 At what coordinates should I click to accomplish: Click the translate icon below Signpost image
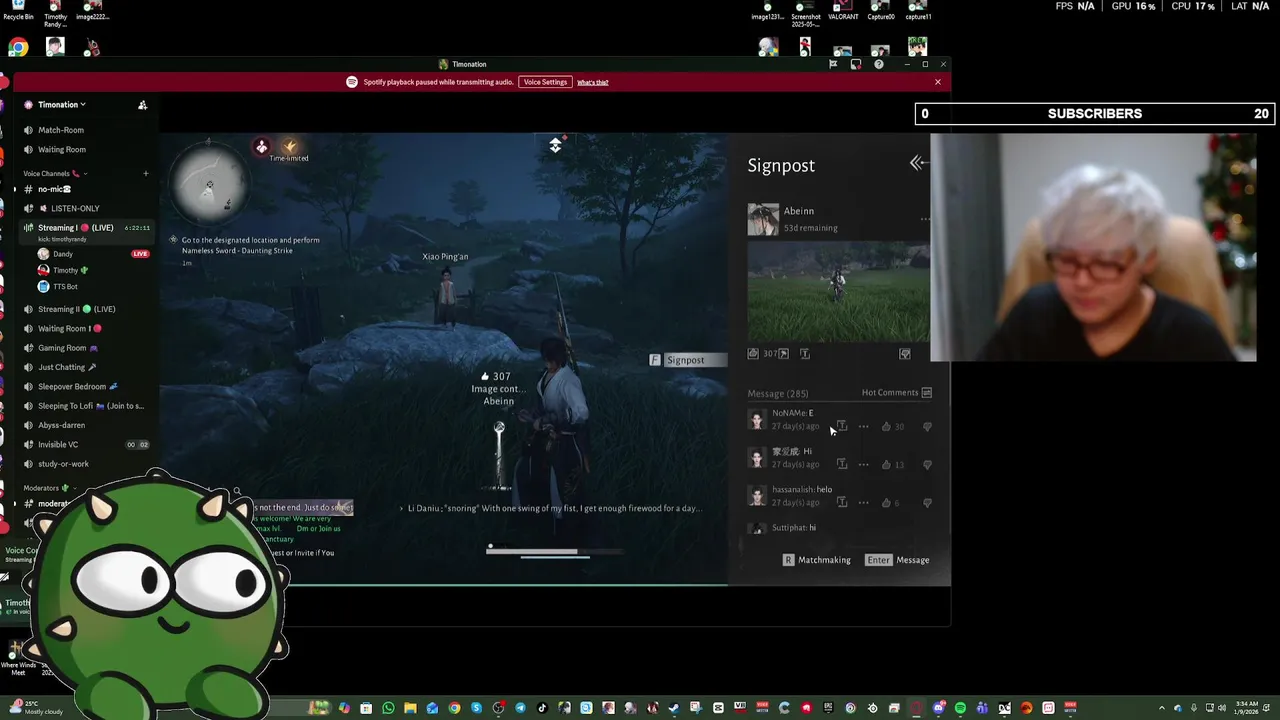click(804, 354)
